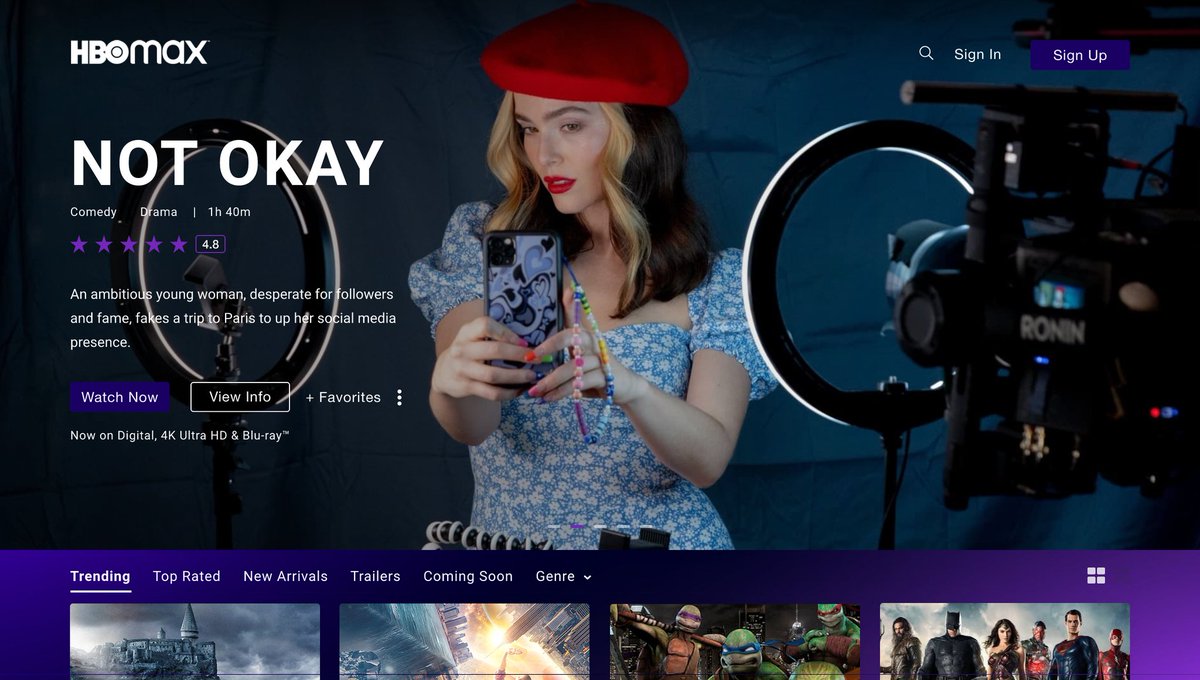Open the Ninja Turtles movie thumbnail
This screenshot has width=1200, height=680.
click(x=735, y=641)
